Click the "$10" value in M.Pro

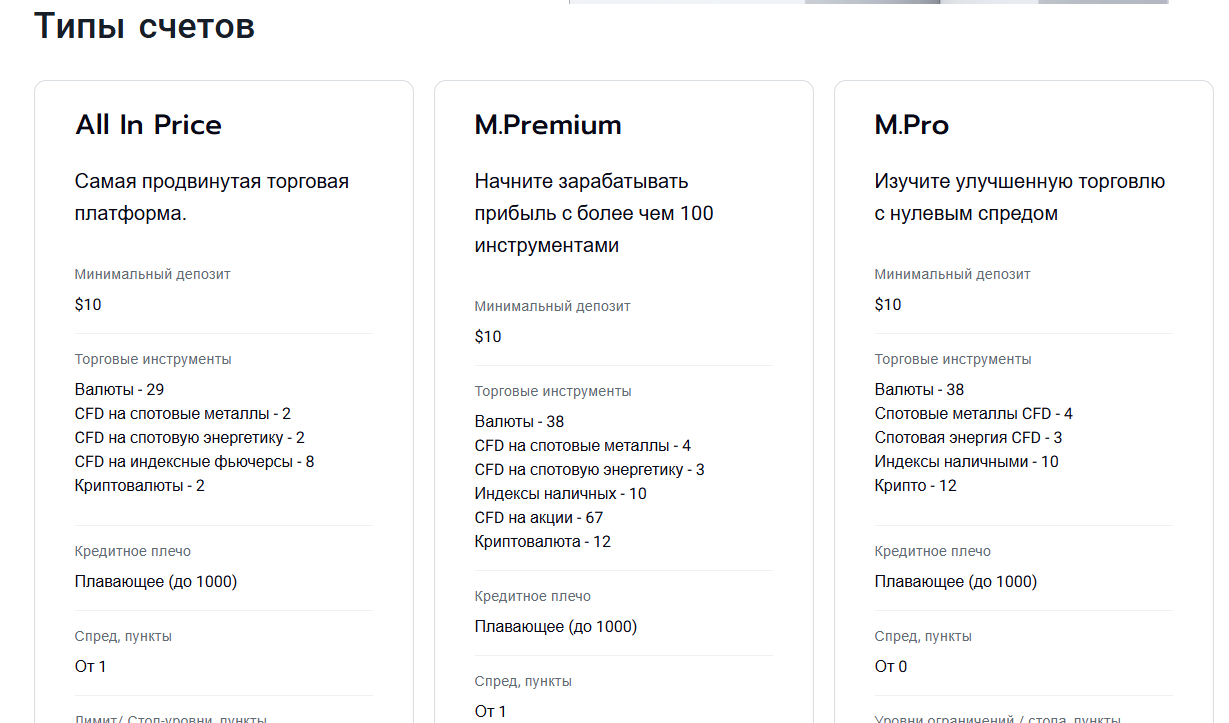click(x=888, y=304)
